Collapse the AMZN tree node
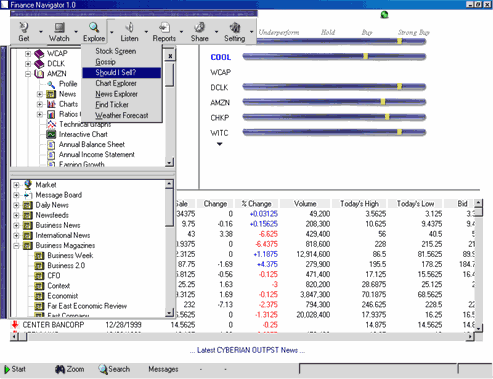 pos(28,74)
